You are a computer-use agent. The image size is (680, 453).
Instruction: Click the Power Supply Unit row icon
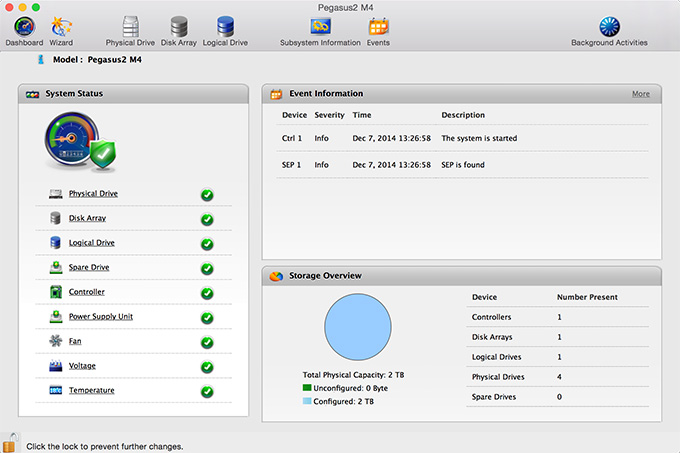pos(56,316)
